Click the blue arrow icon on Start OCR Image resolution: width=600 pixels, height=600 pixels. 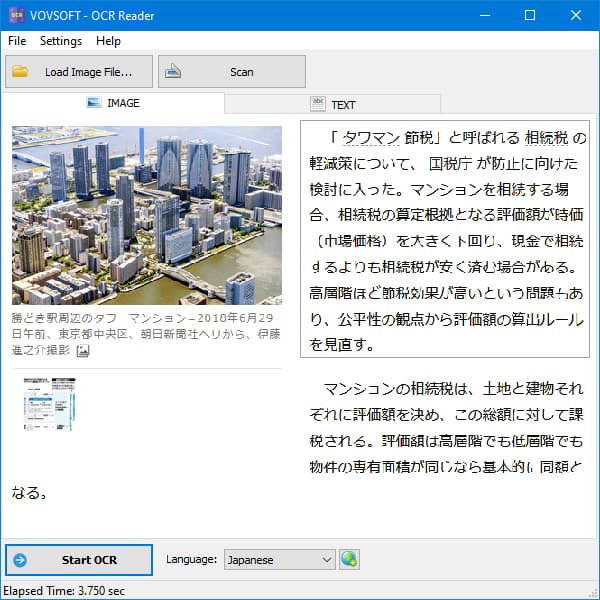(x=20, y=560)
